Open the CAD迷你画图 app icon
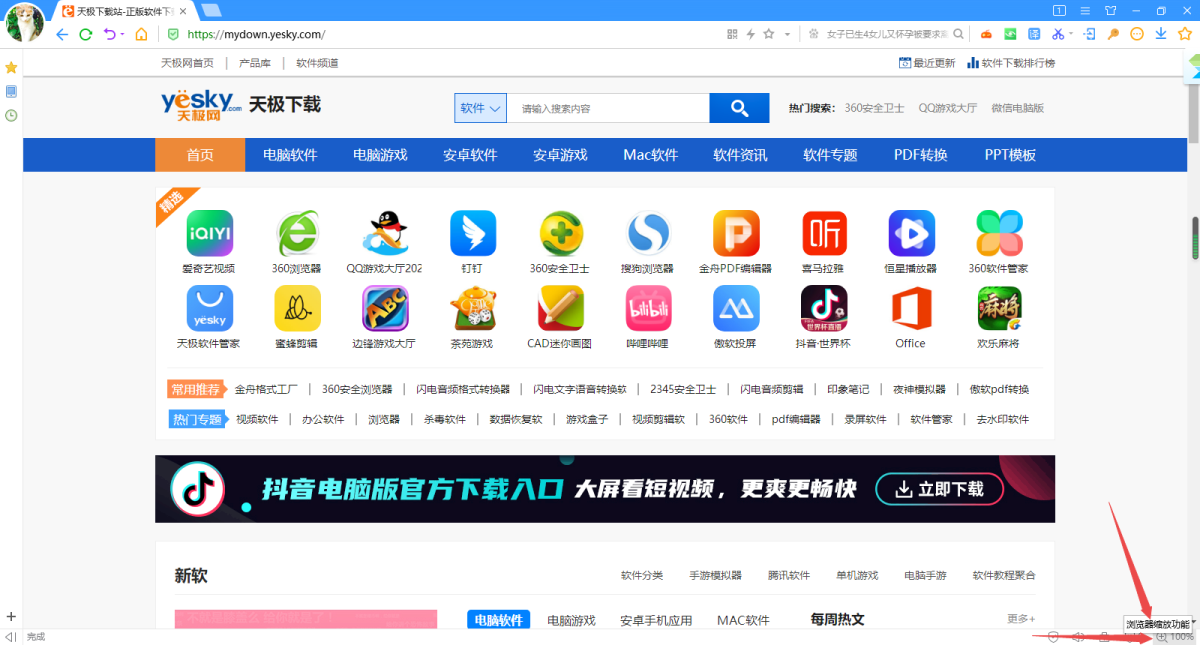This screenshot has height=645, width=1200. coord(561,309)
